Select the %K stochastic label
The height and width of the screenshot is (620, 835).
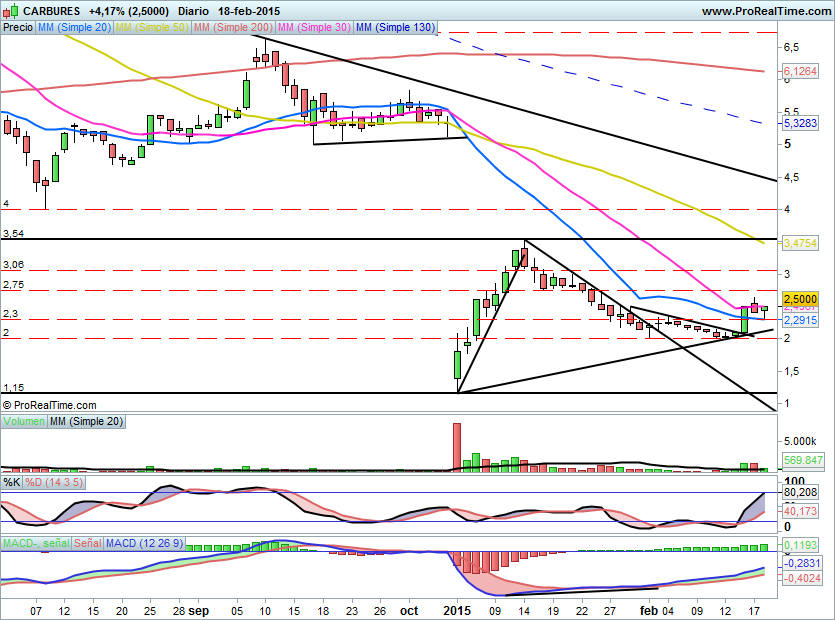pos(12,483)
